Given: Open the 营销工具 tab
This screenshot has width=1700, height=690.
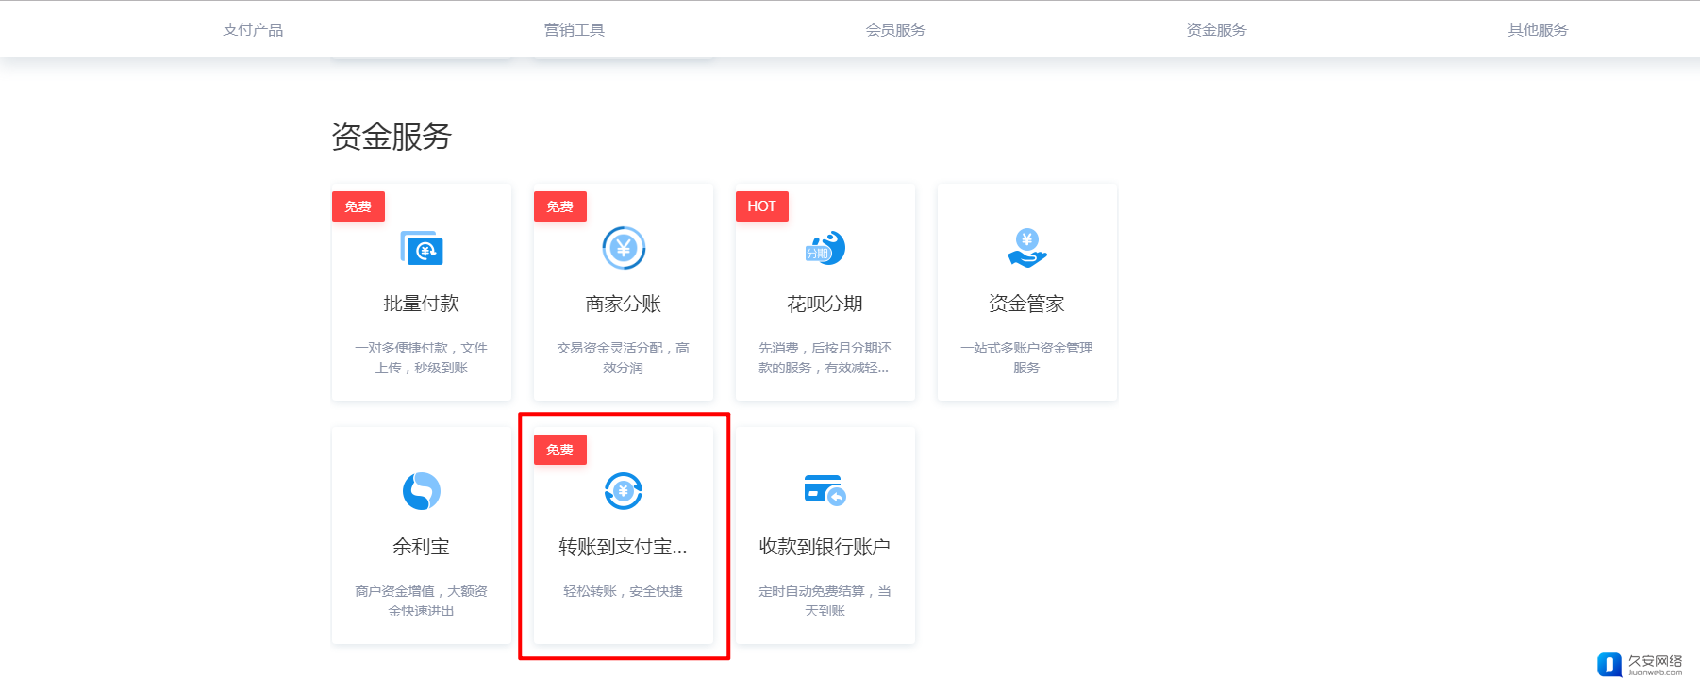Looking at the screenshot, I should click(x=574, y=30).
